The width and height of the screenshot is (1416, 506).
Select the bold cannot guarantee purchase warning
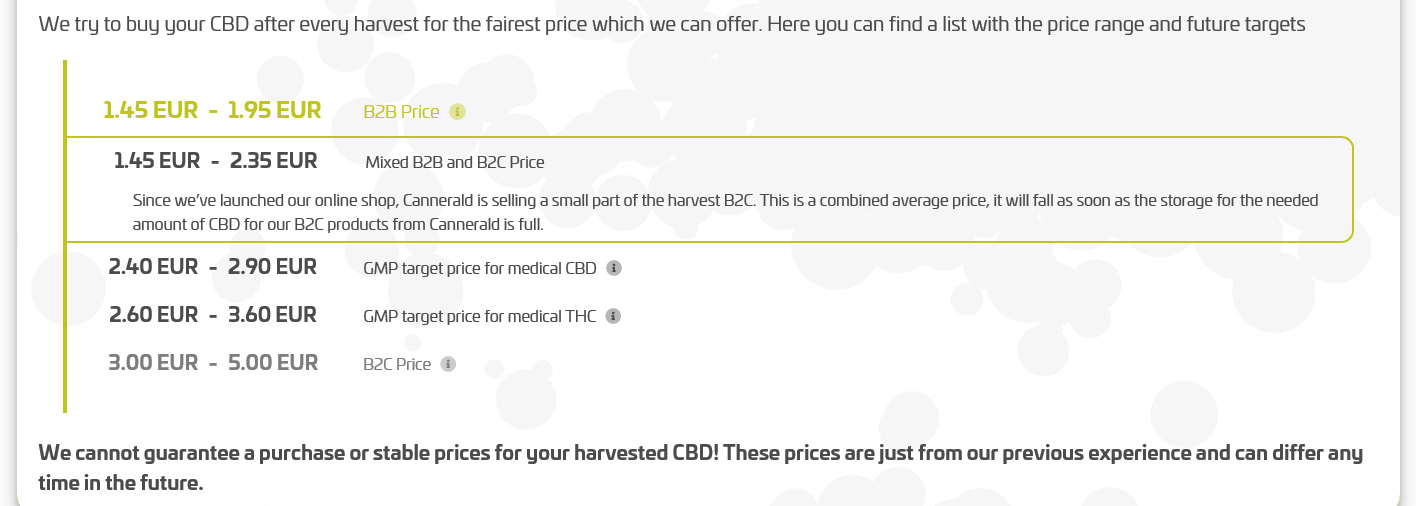pyautogui.click(x=700, y=468)
